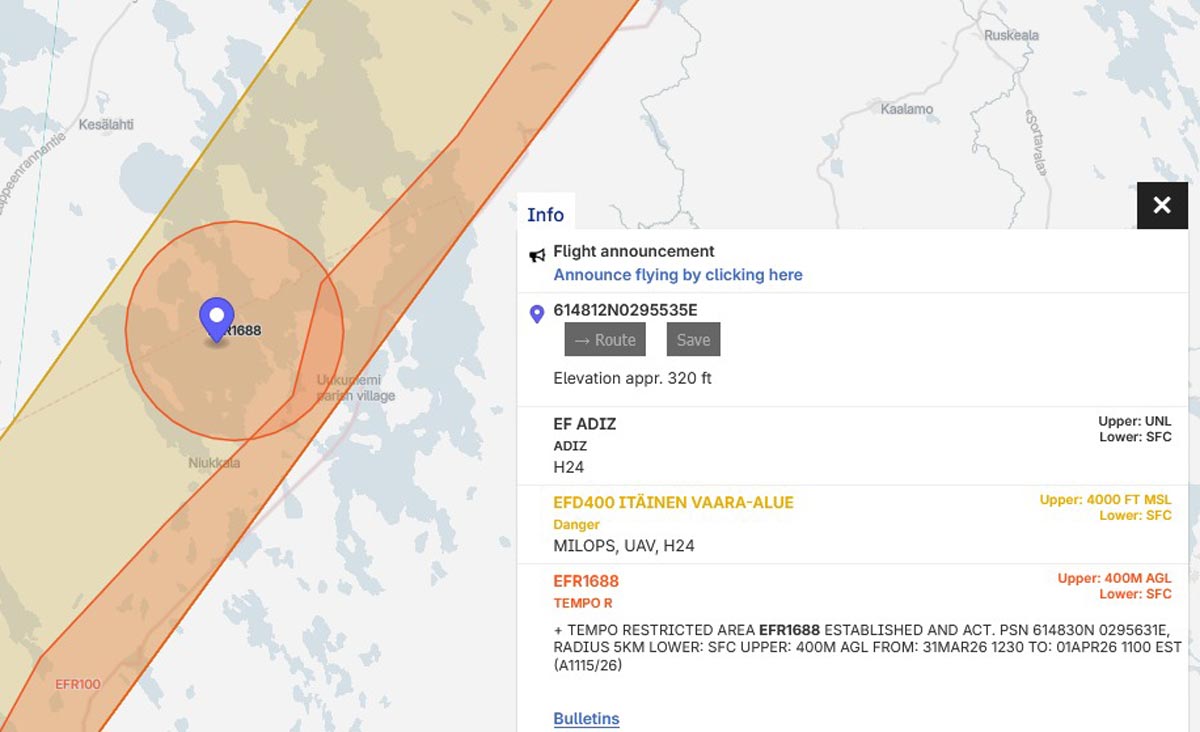This screenshot has width=1200, height=732.
Task: Click the purple map location pin
Action: pyautogui.click(x=216, y=318)
